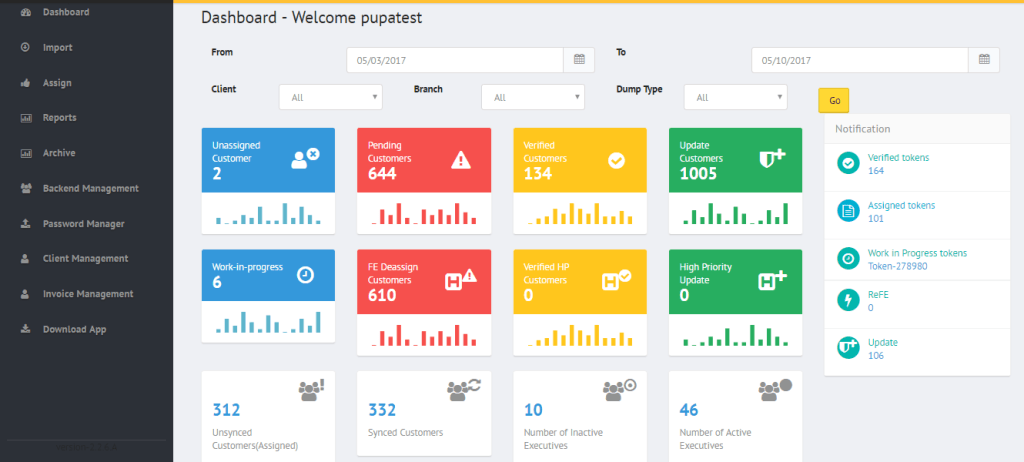Click the yellow Go button
1024x462 pixels.
834,101
